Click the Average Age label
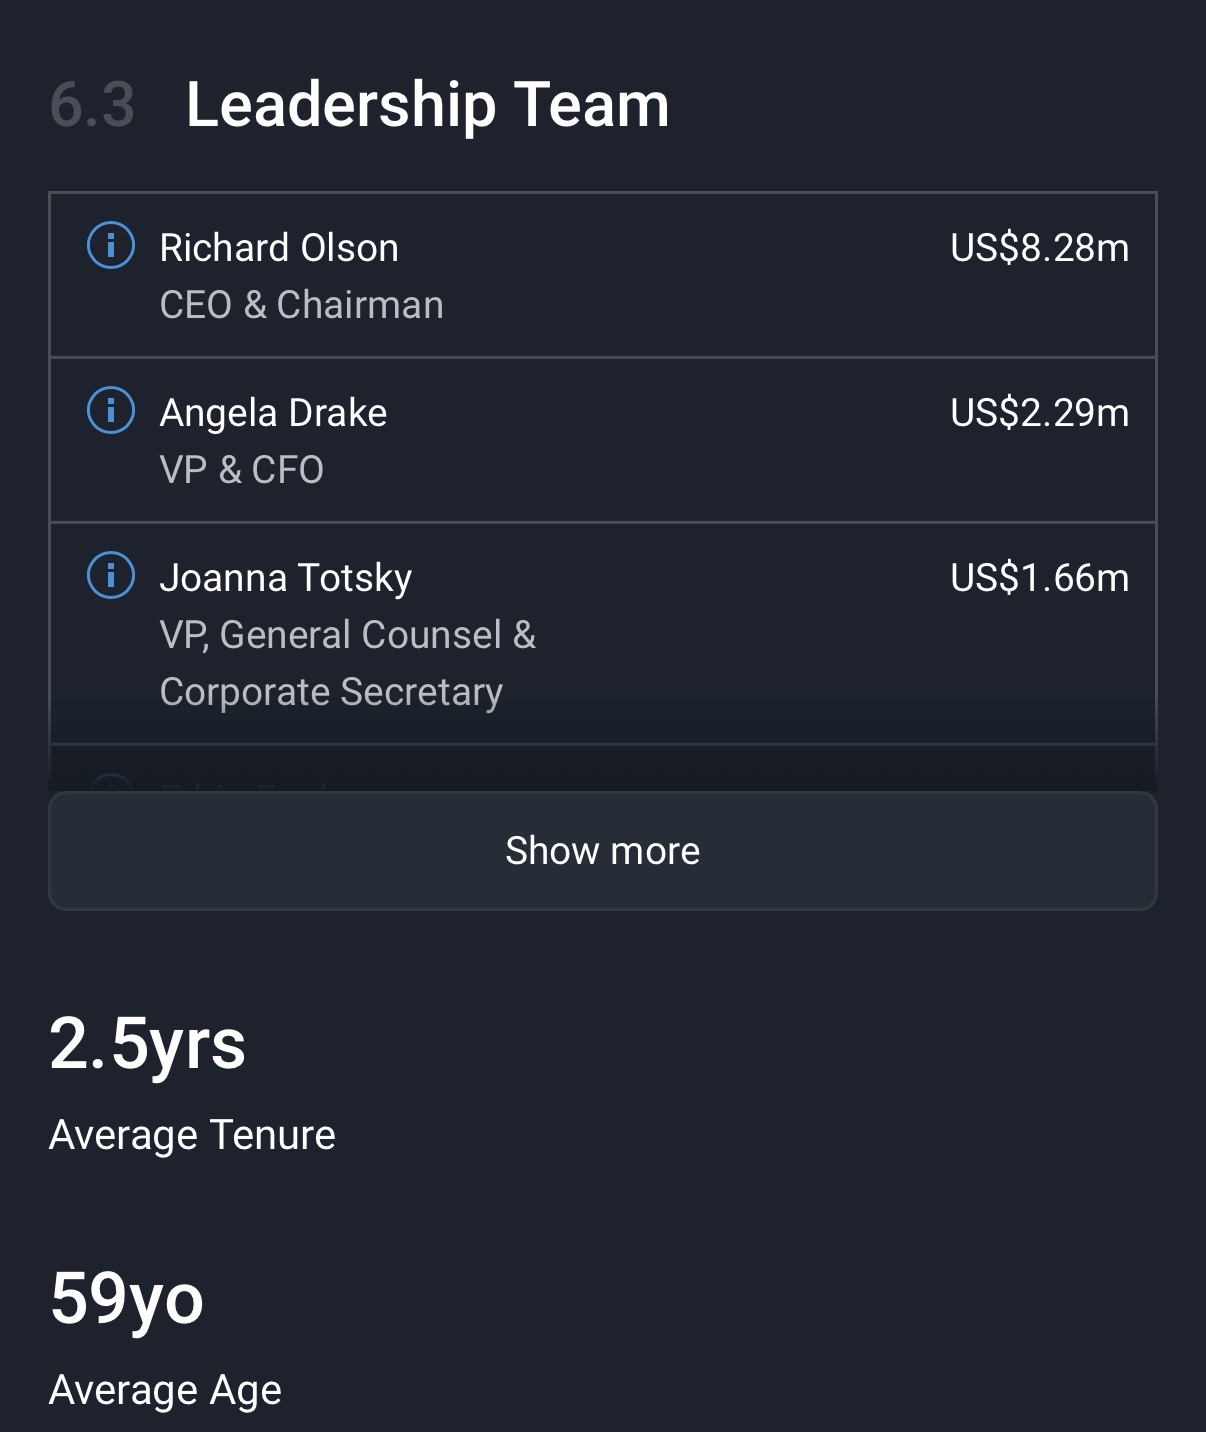 (165, 1390)
